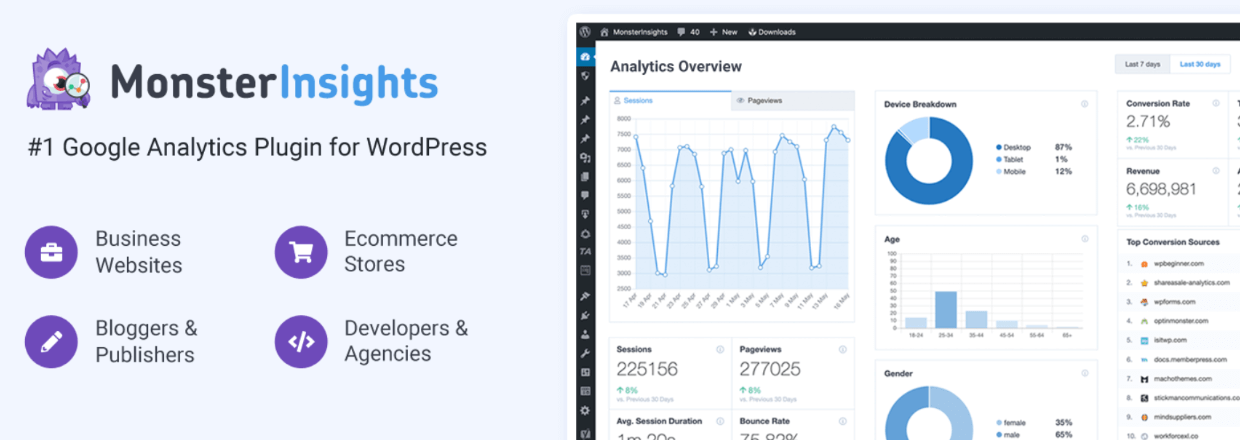Click the Pageviews stat info icon
Image resolution: width=1240 pixels, height=440 pixels.
click(843, 350)
